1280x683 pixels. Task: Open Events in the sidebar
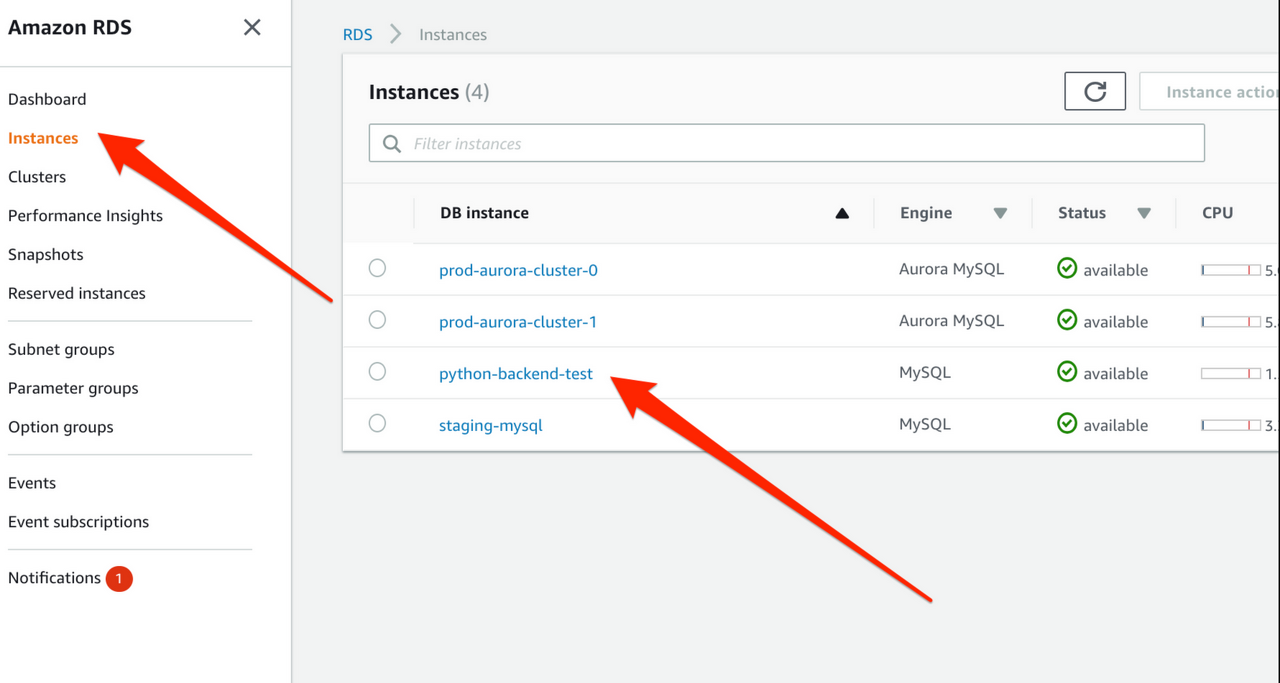[x=32, y=483]
